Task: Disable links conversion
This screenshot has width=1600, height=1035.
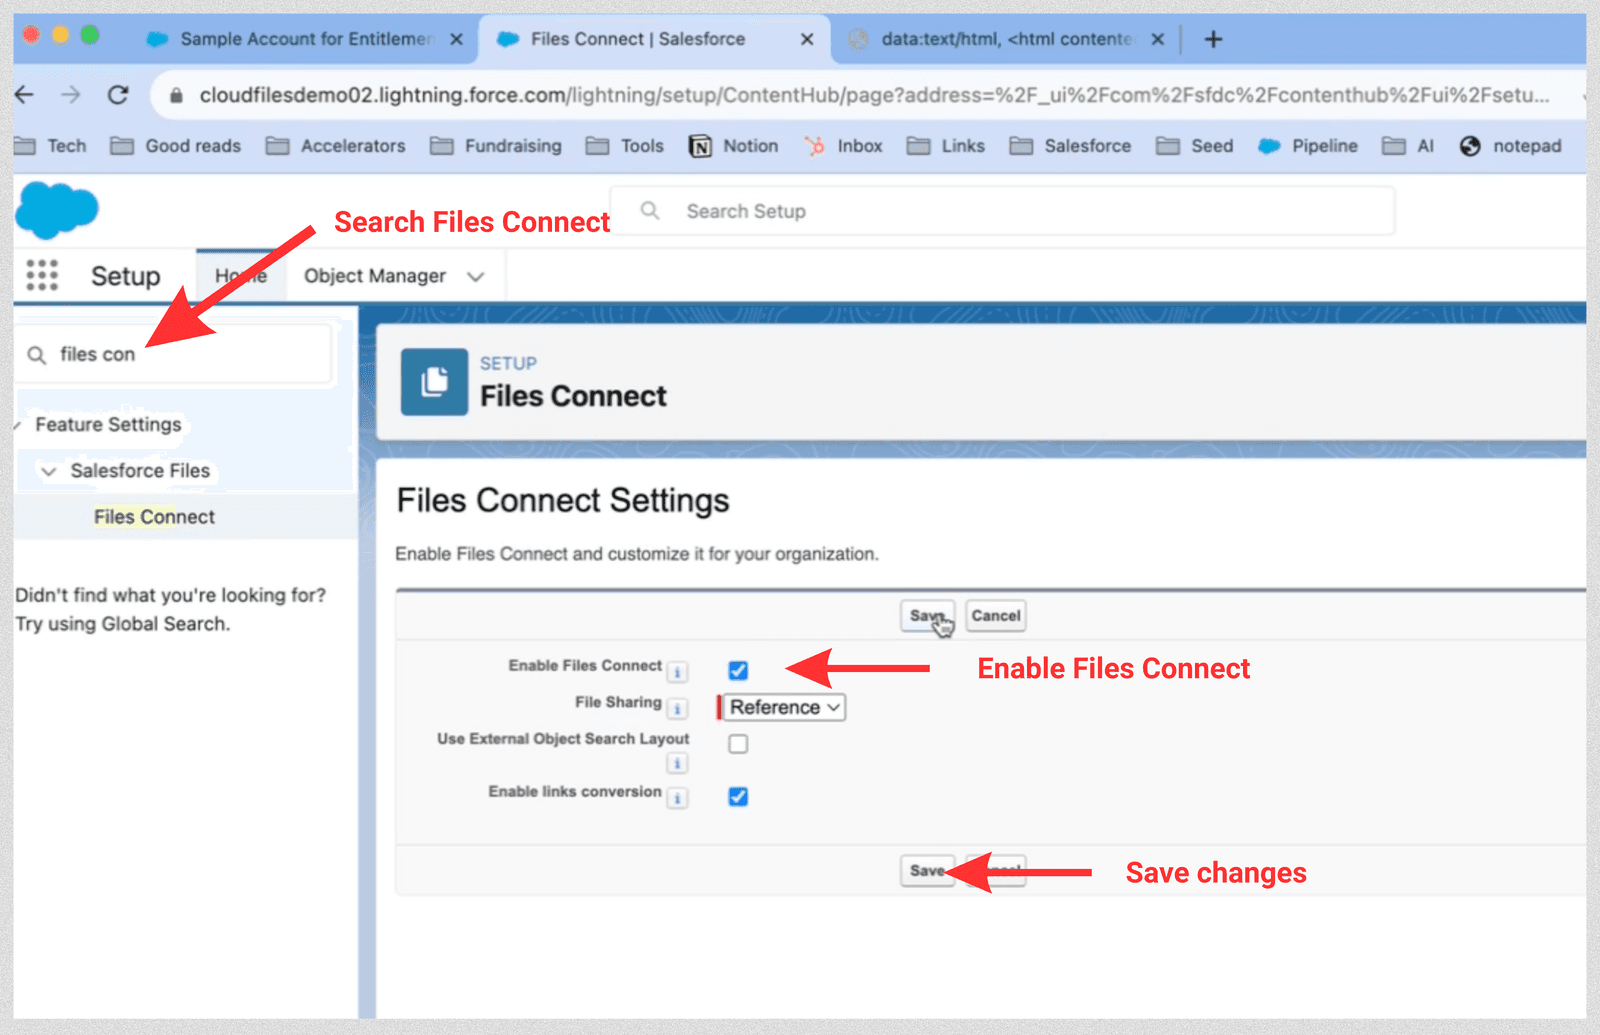Action: [737, 796]
